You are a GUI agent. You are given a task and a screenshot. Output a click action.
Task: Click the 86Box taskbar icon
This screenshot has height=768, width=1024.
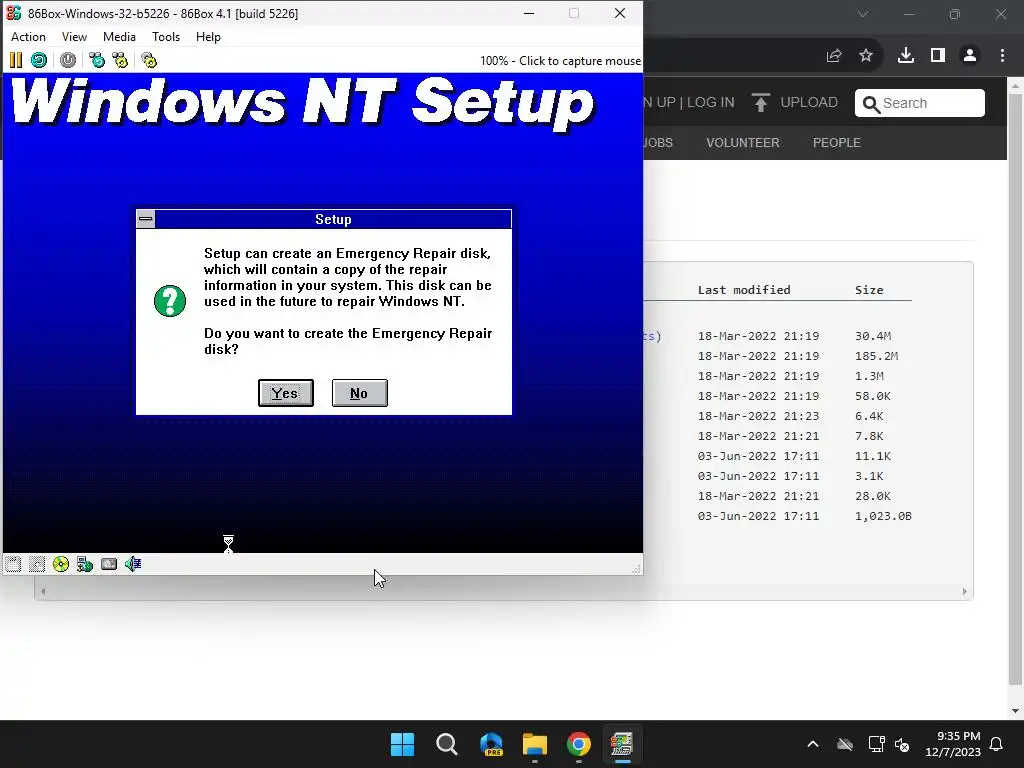[622, 744]
